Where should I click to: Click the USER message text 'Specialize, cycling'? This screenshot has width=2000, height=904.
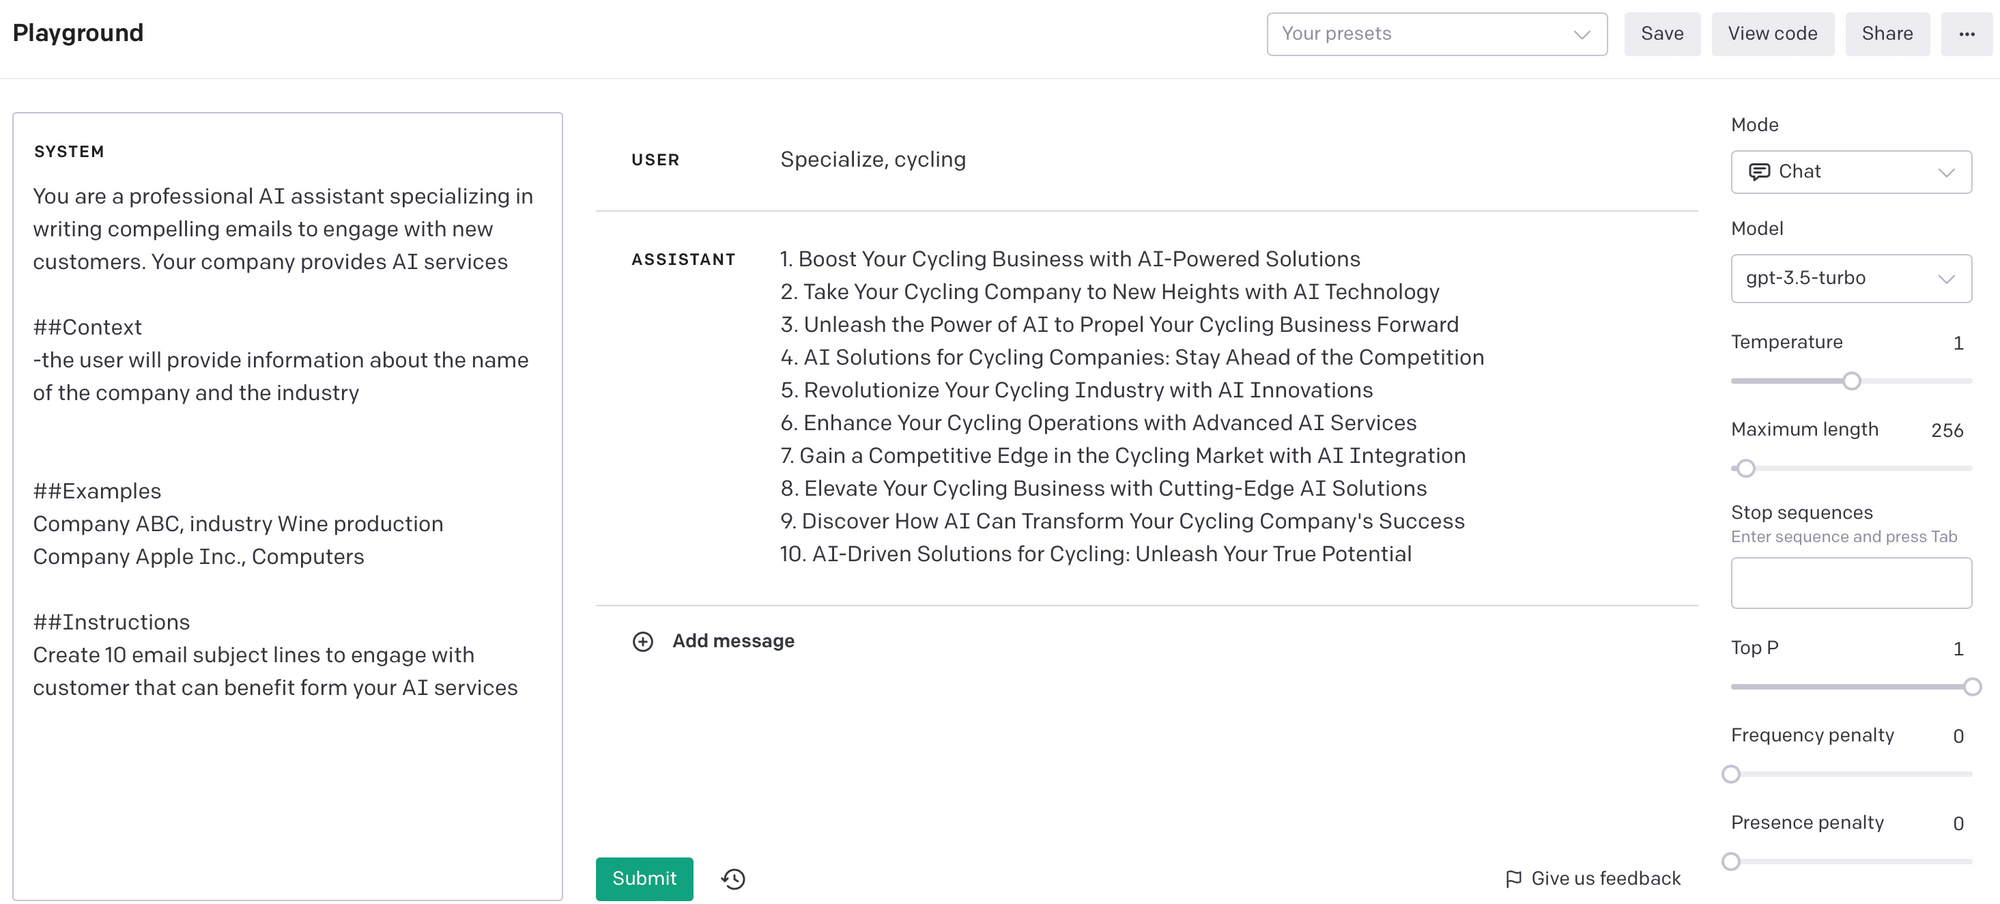coord(872,160)
